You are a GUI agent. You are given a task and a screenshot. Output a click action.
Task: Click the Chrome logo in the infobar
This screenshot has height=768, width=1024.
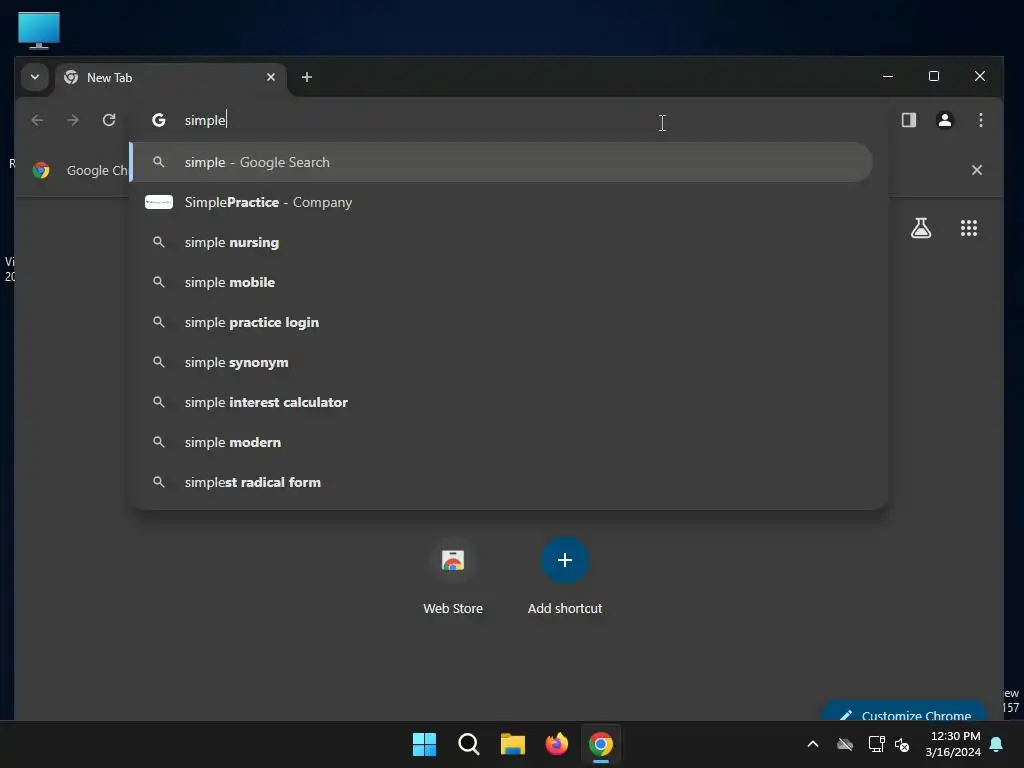click(x=41, y=170)
